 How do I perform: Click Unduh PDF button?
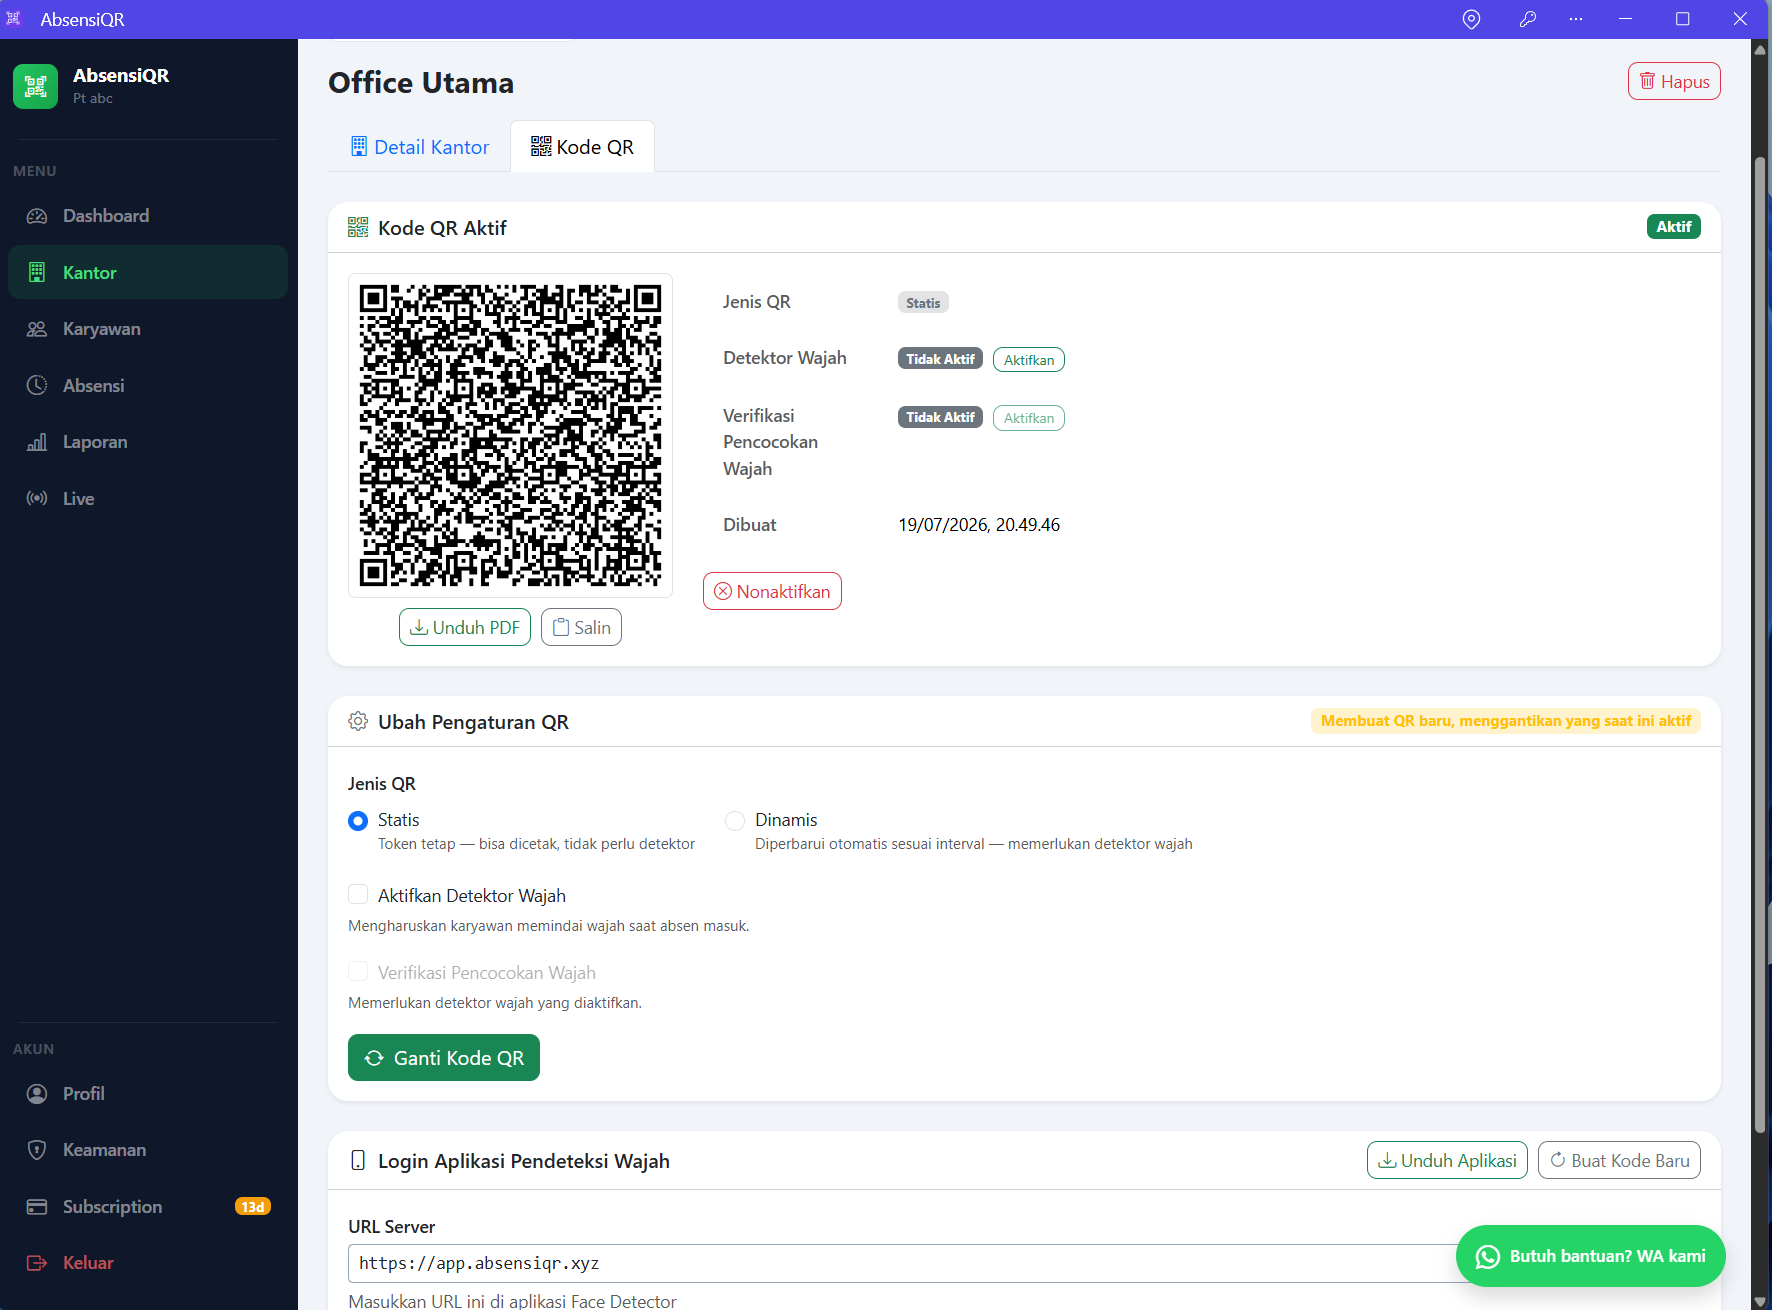coord(465,627)
